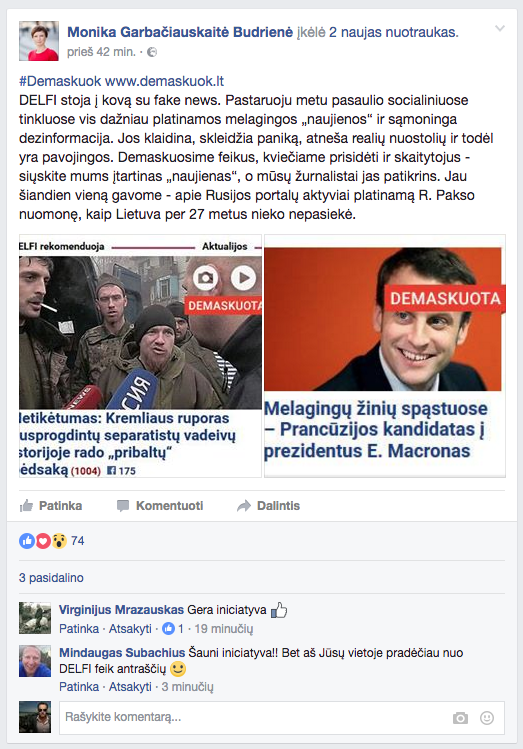The height and width of the screenshot is (749, 523).
Task: Click the blue like reaction icon
Action: tap(27, 541)
